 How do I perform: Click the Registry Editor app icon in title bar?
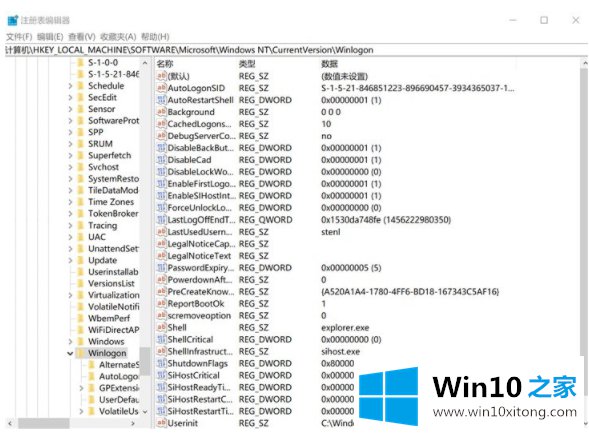click(x=12, y=20)
